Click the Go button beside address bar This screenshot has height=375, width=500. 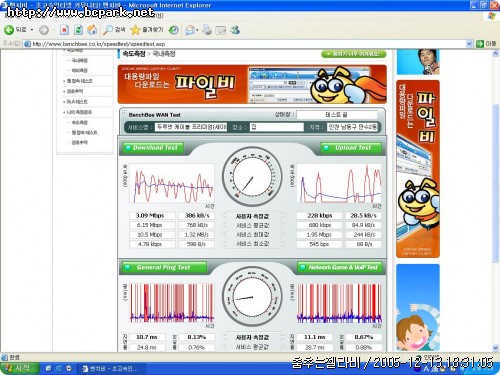486,44
